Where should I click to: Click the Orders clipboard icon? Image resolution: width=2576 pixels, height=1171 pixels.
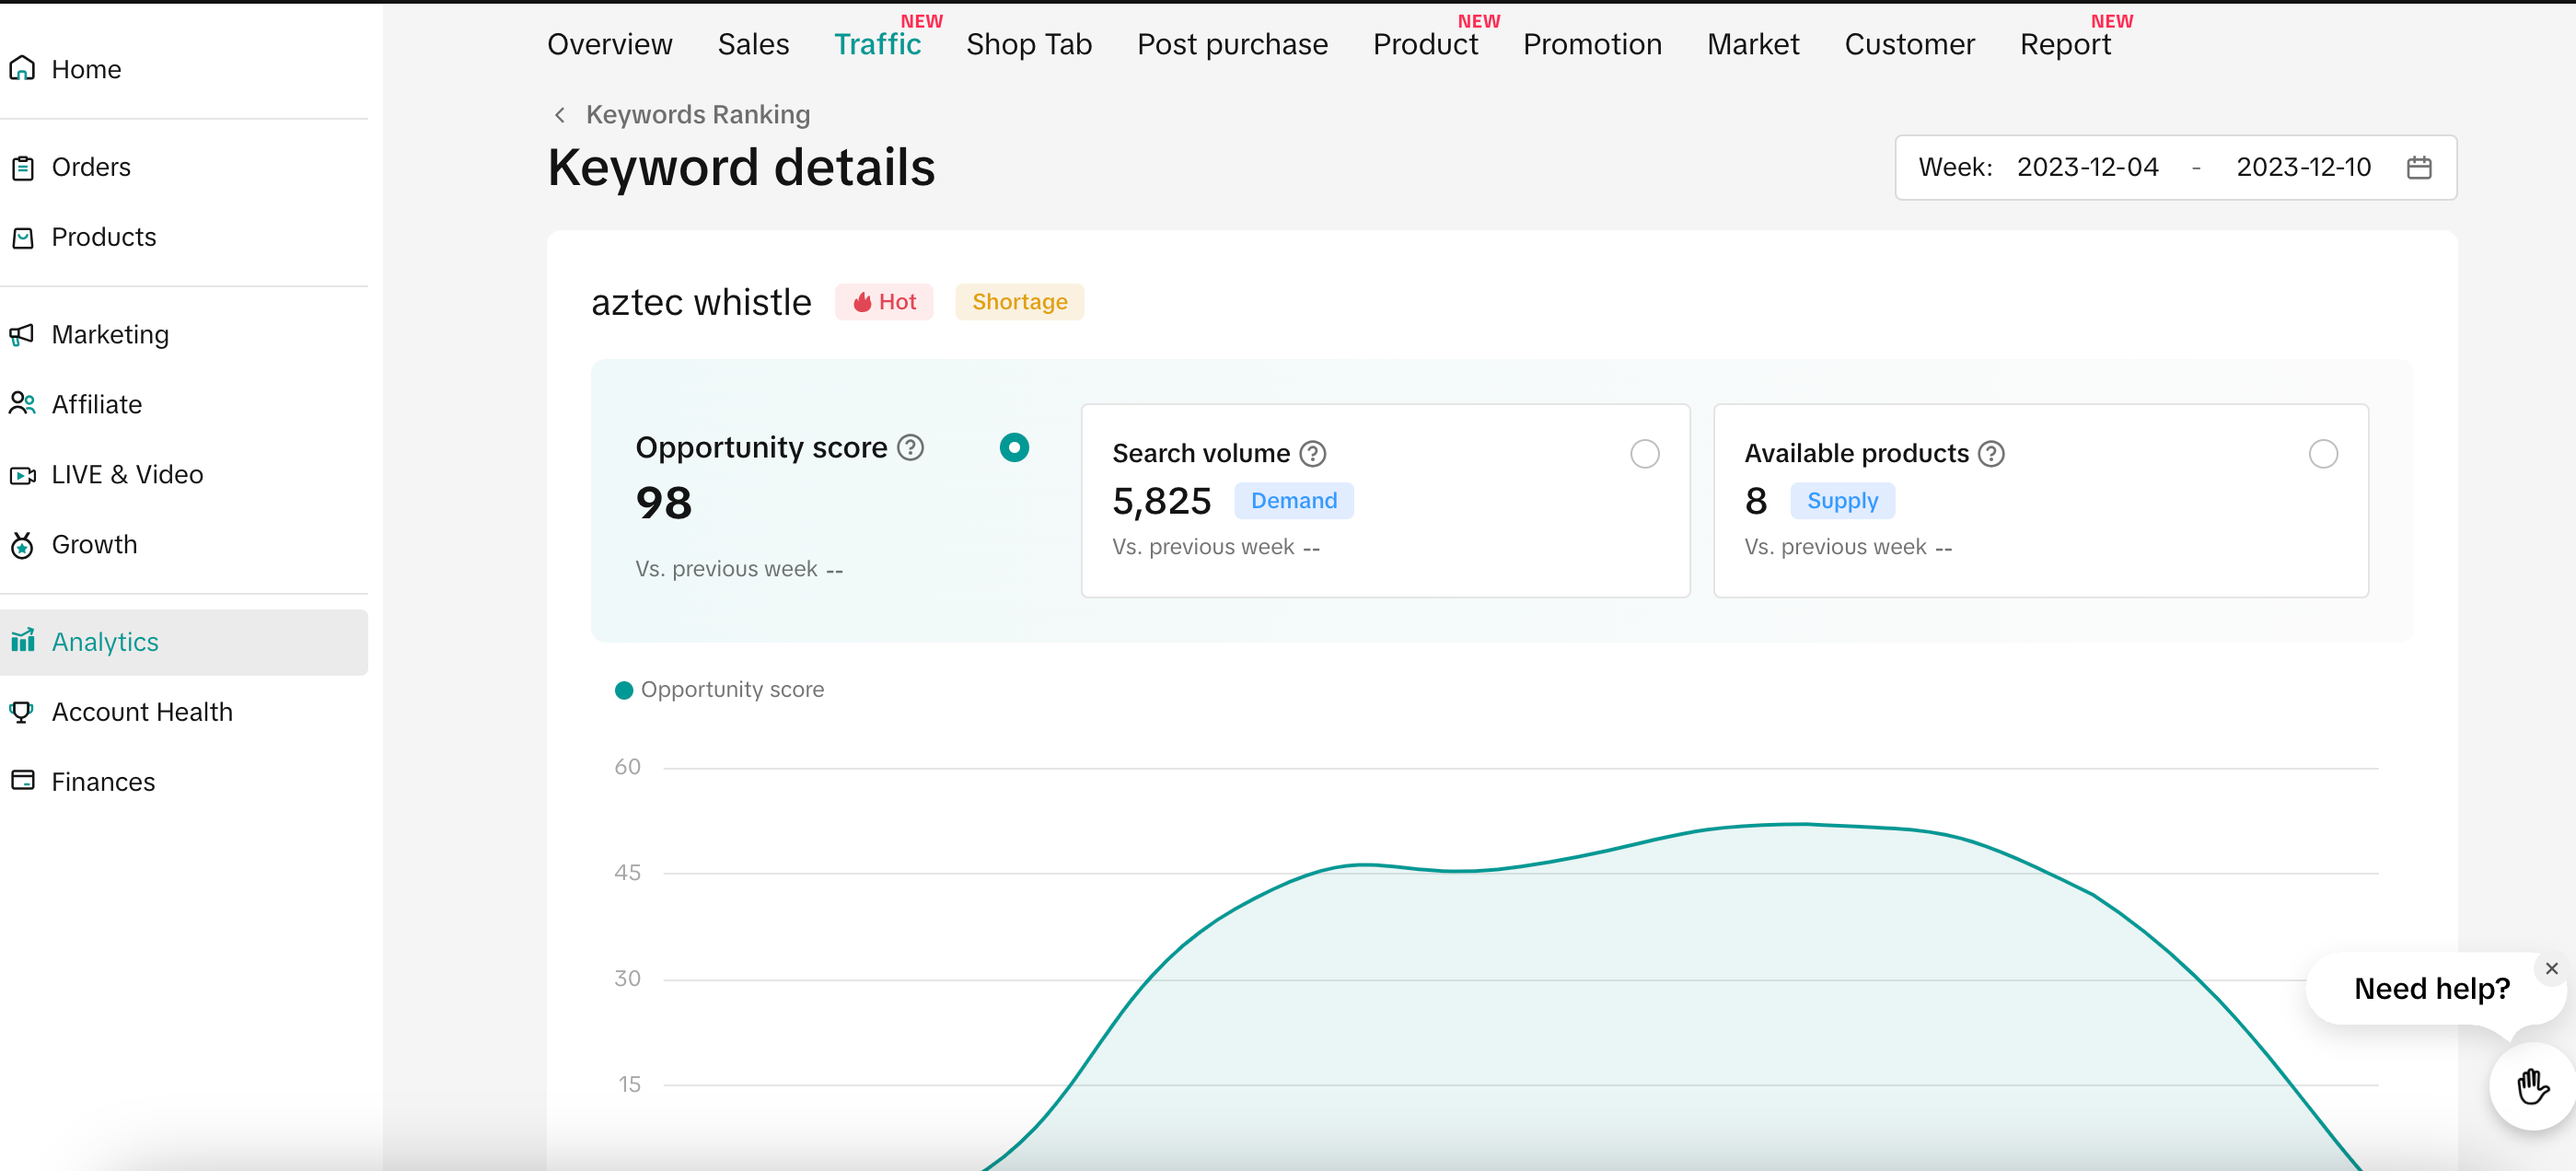tap(22, 167)
